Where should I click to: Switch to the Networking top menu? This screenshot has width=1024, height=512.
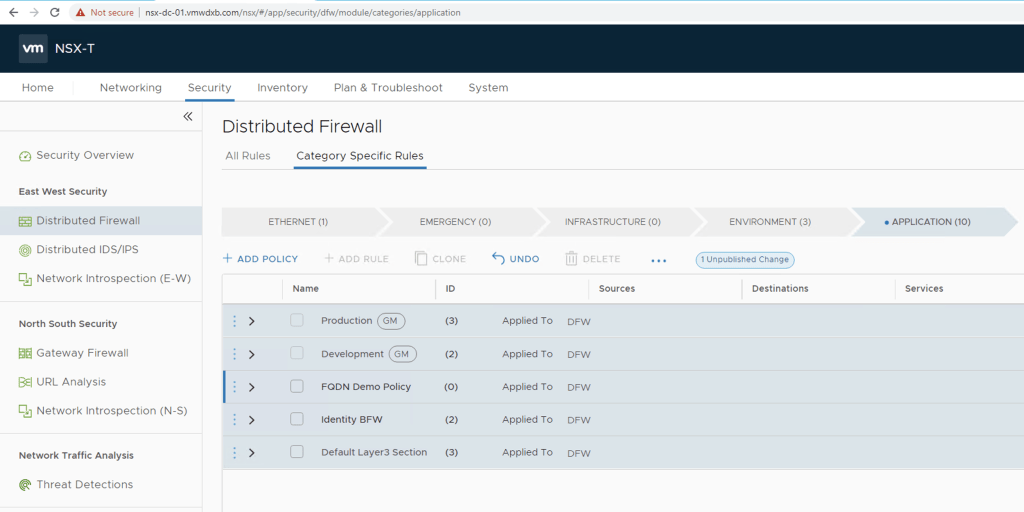[x=130, y=88]
